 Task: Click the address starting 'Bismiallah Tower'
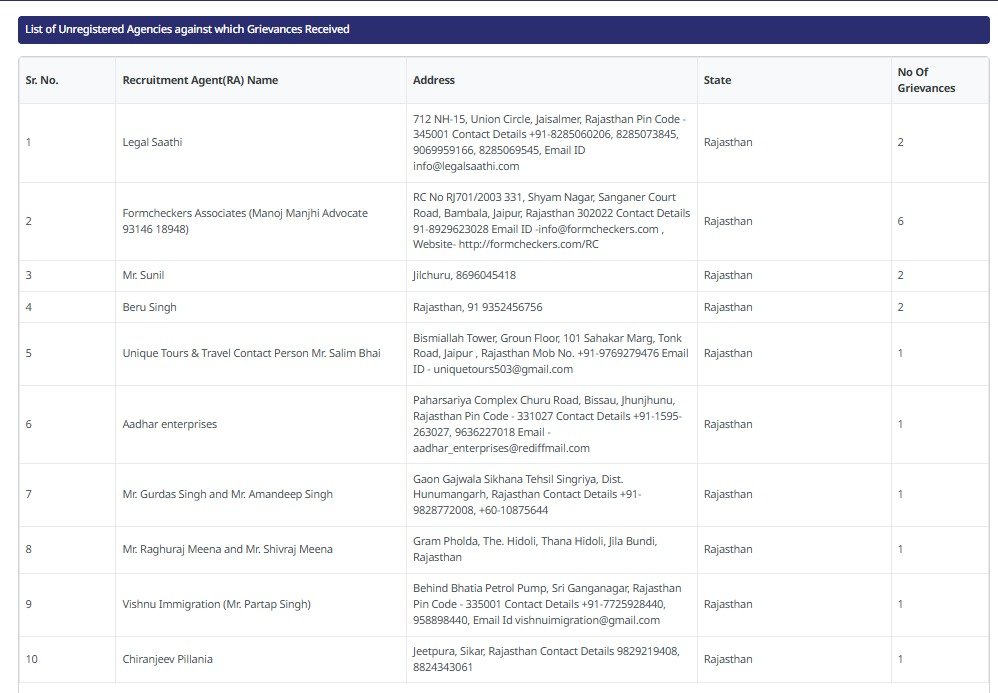click(x=551, y=354)
